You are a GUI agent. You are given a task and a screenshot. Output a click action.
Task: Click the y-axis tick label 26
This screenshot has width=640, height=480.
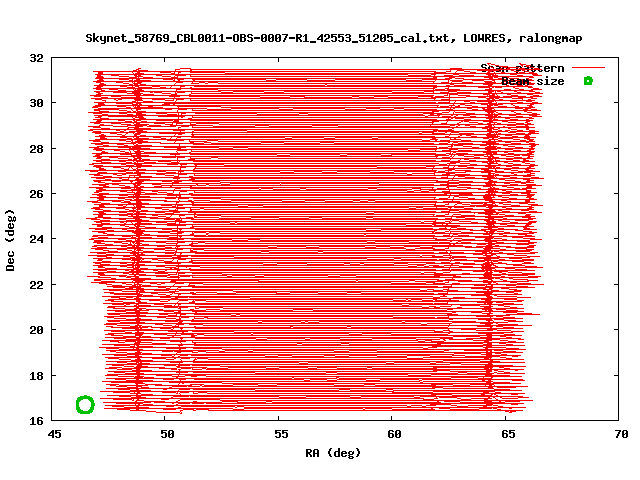tap(36, 194)
